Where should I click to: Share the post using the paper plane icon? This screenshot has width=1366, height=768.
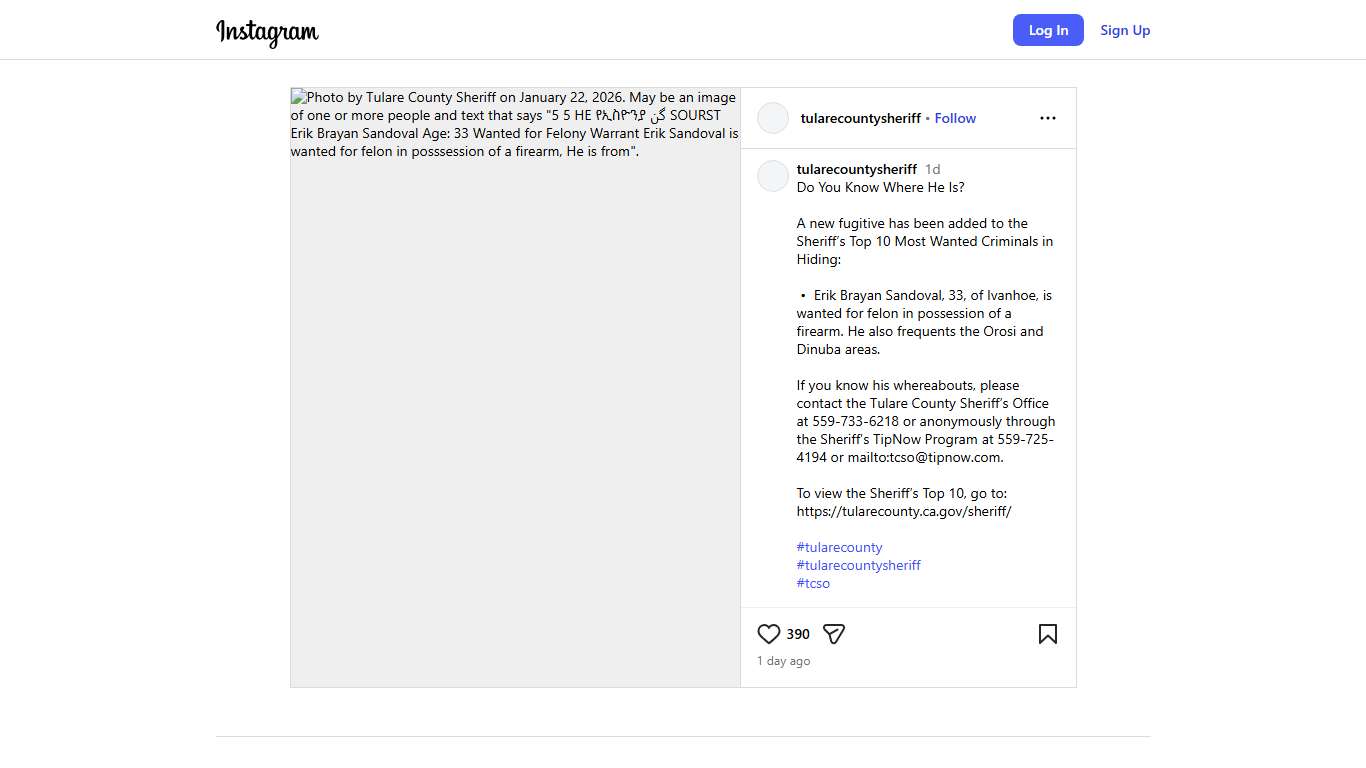834,634
